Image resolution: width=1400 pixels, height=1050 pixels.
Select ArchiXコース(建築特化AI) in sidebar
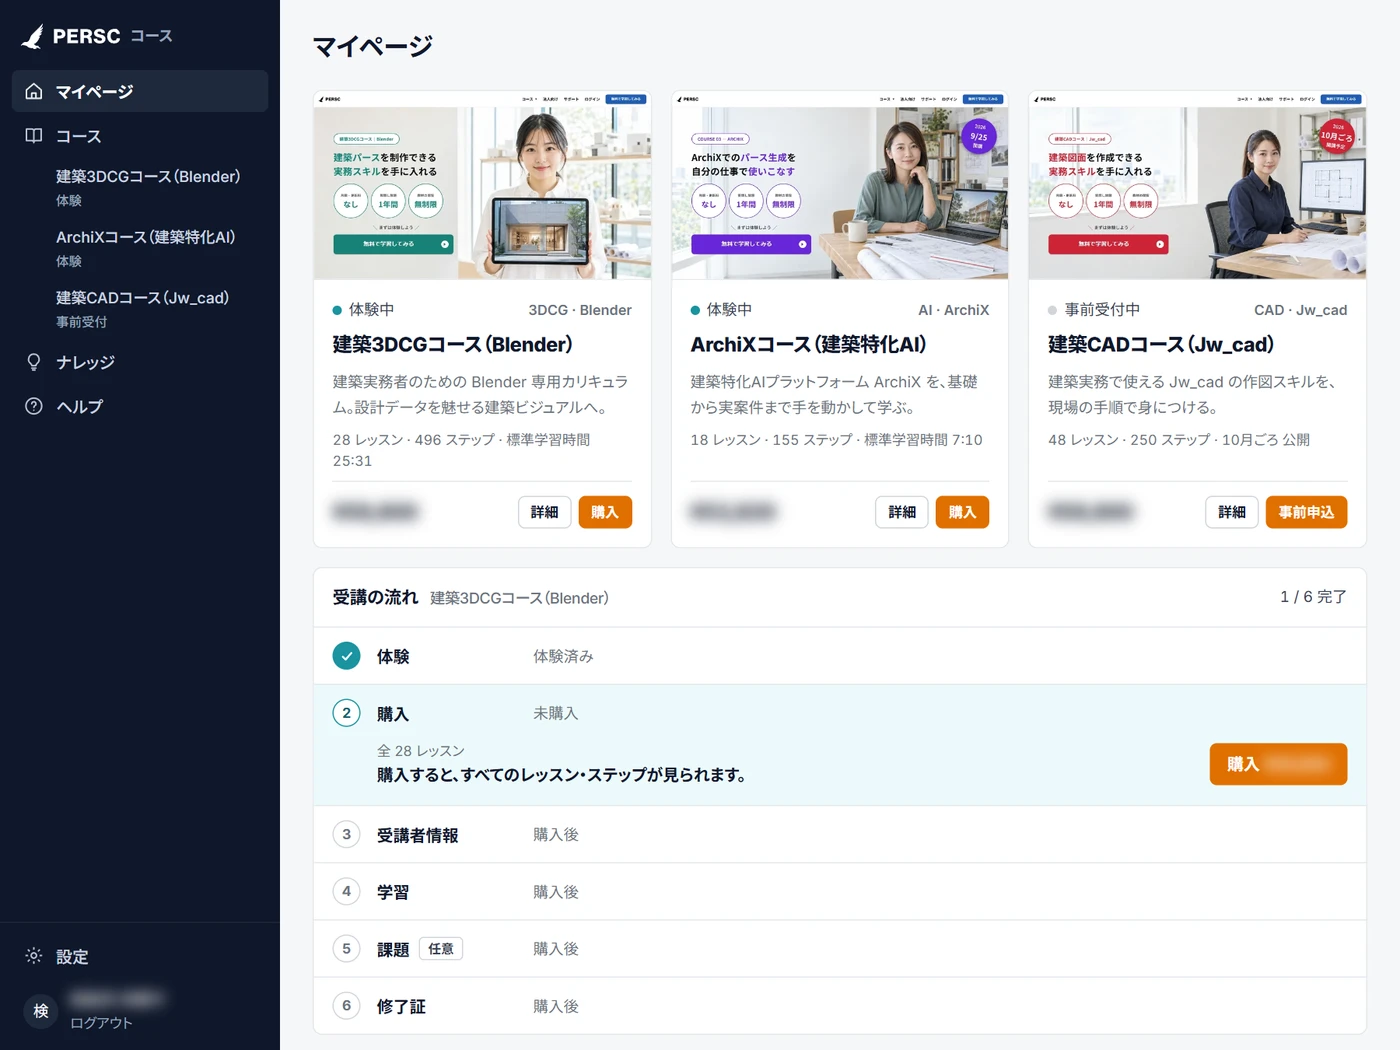click(145, 248)
